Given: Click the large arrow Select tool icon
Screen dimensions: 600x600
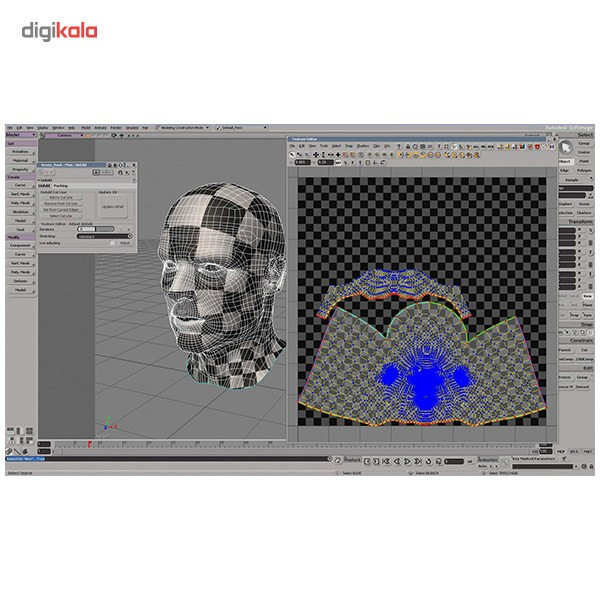Looking at the screenshot, I should (x=566, y=148).
